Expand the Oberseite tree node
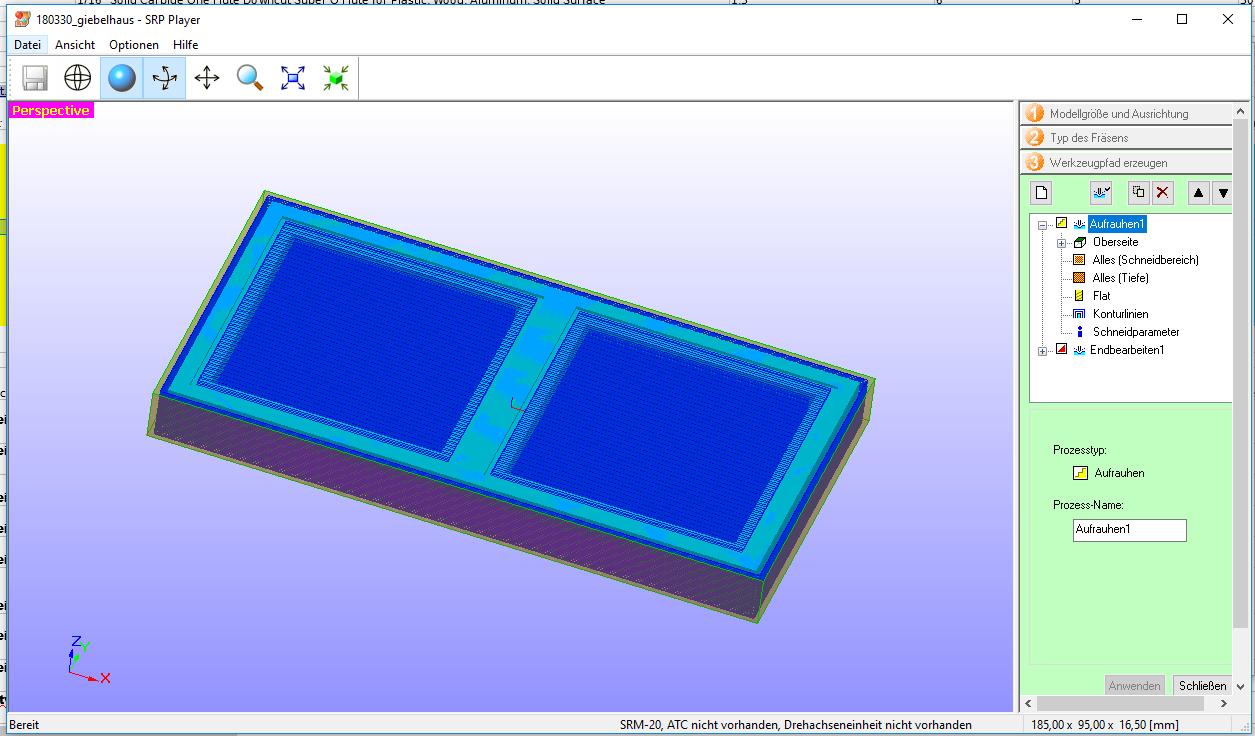This screenshot has width=1255, height=736. 1061,242
